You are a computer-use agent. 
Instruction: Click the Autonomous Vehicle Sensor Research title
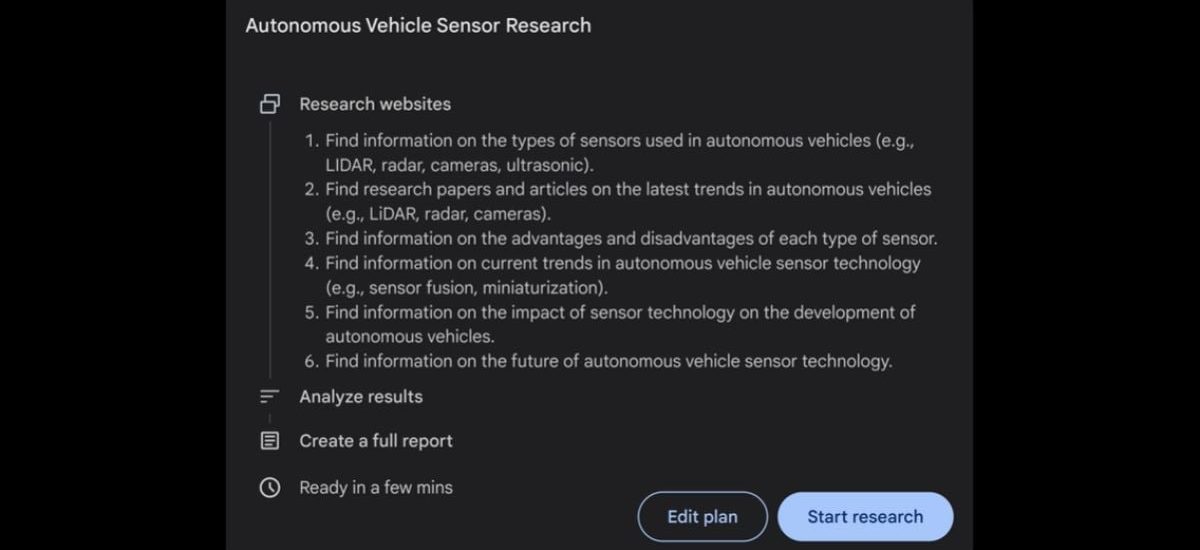[x=418, y=26]
